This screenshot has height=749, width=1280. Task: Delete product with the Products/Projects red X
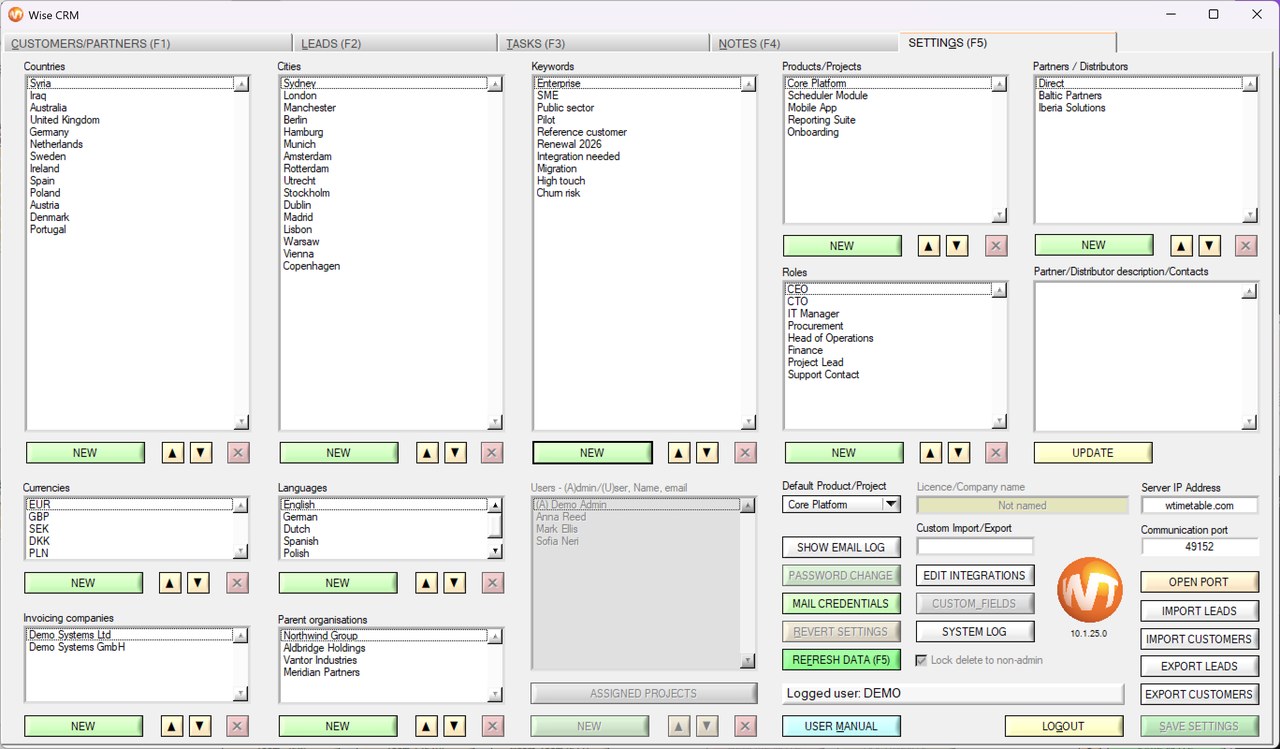coord(996,246)
